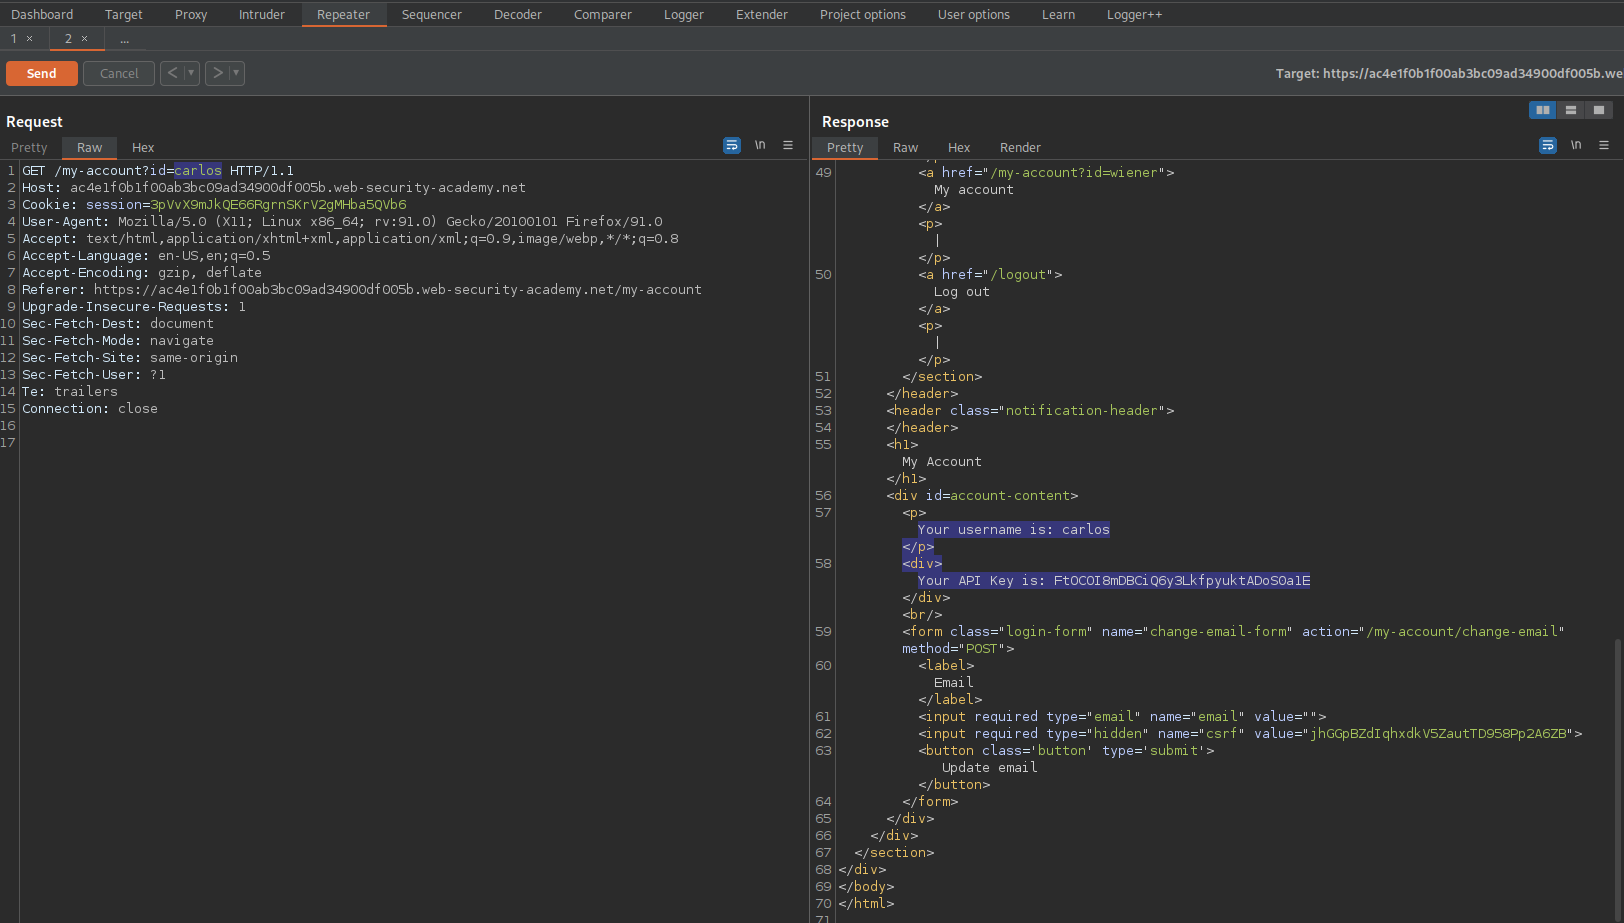
Task: Switch Response view to Hex
Action: pos(959,147)
